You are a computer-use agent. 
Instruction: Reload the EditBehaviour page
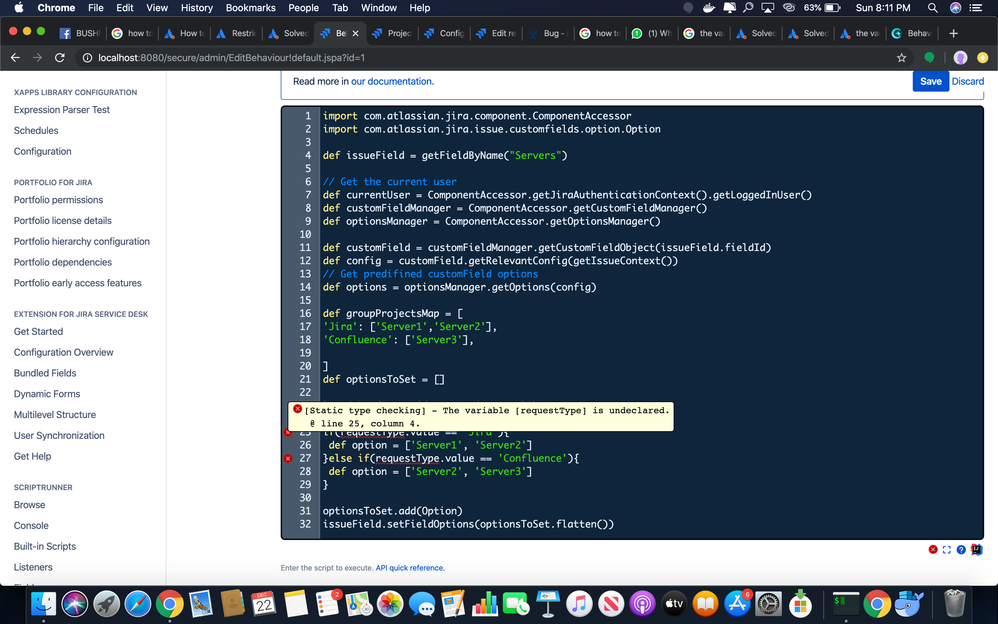click(x=61, y=58)
